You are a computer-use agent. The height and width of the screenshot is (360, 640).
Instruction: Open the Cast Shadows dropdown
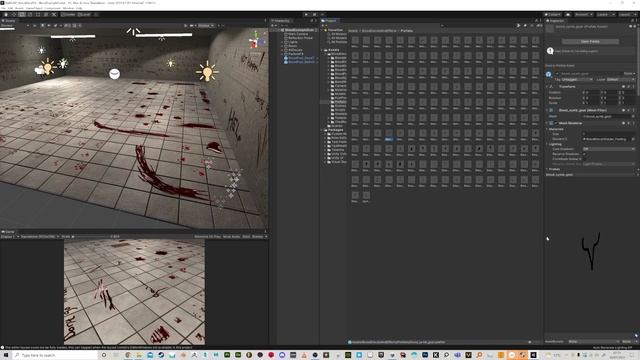coord(609,149)
